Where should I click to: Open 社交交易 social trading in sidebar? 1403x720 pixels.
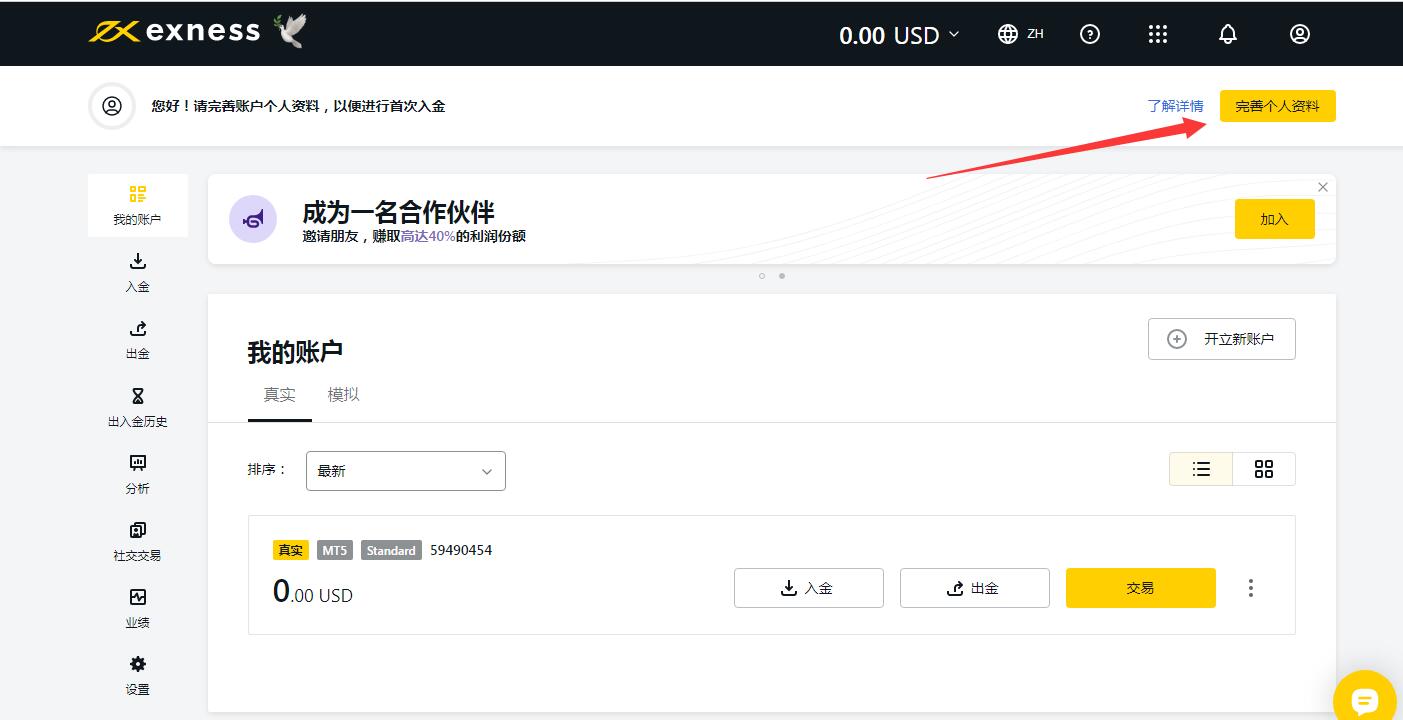(138, 541)
